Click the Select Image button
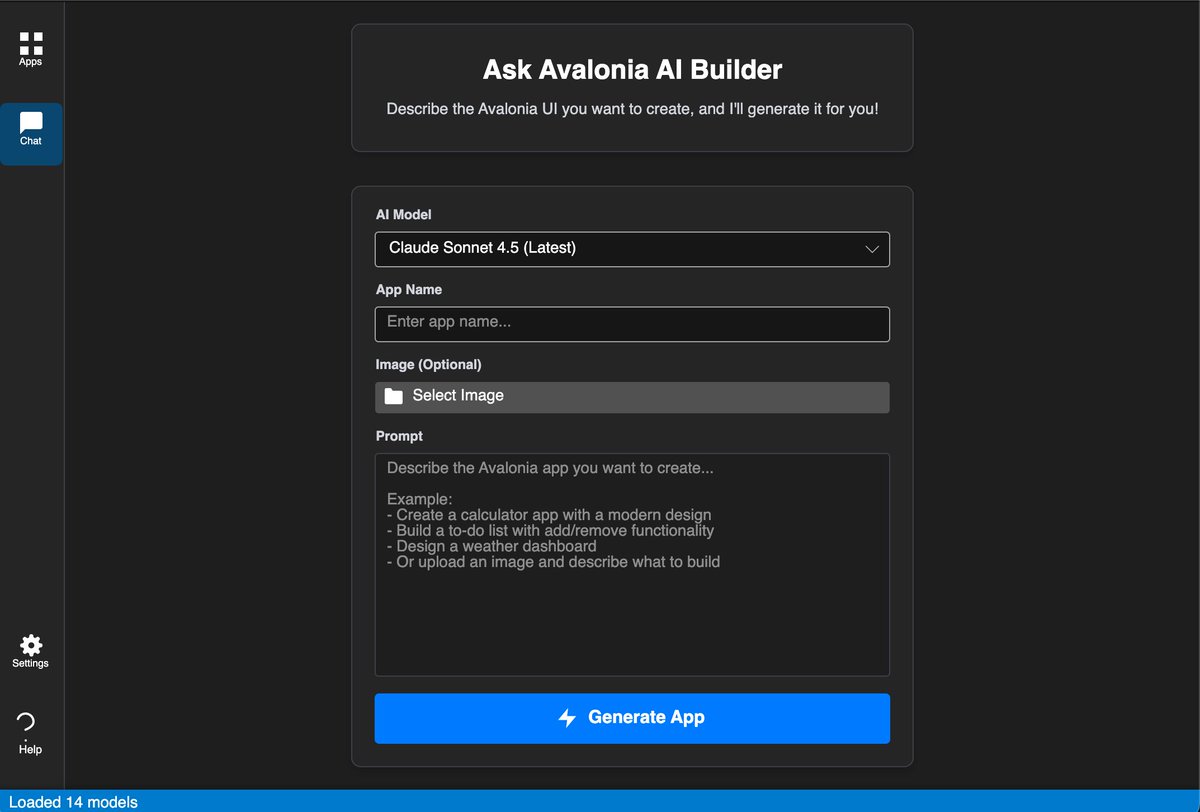 click(632, 397)
